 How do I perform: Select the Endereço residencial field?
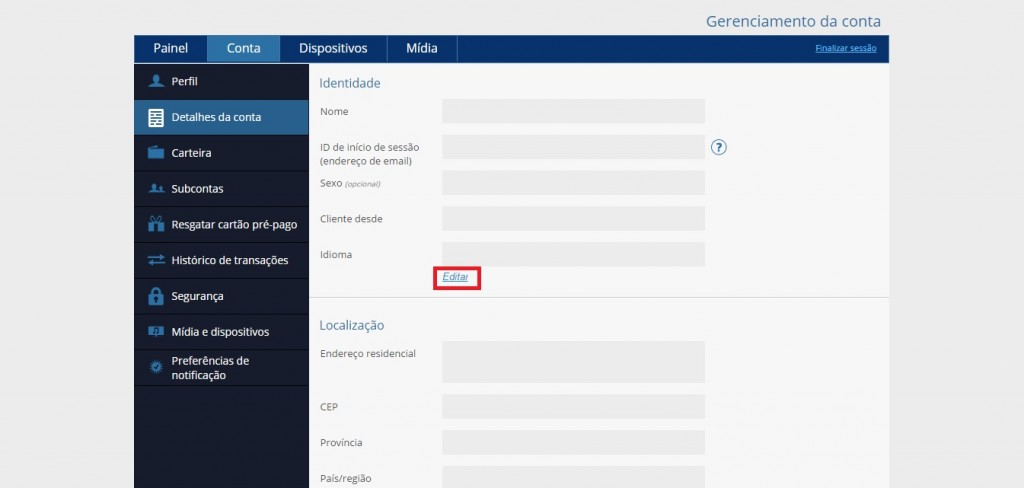573,361
